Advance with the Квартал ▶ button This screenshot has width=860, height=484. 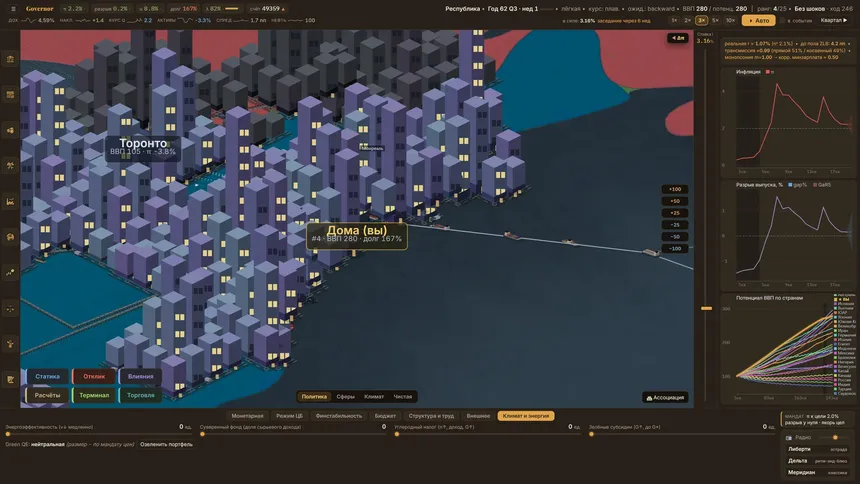coord(834,20)
